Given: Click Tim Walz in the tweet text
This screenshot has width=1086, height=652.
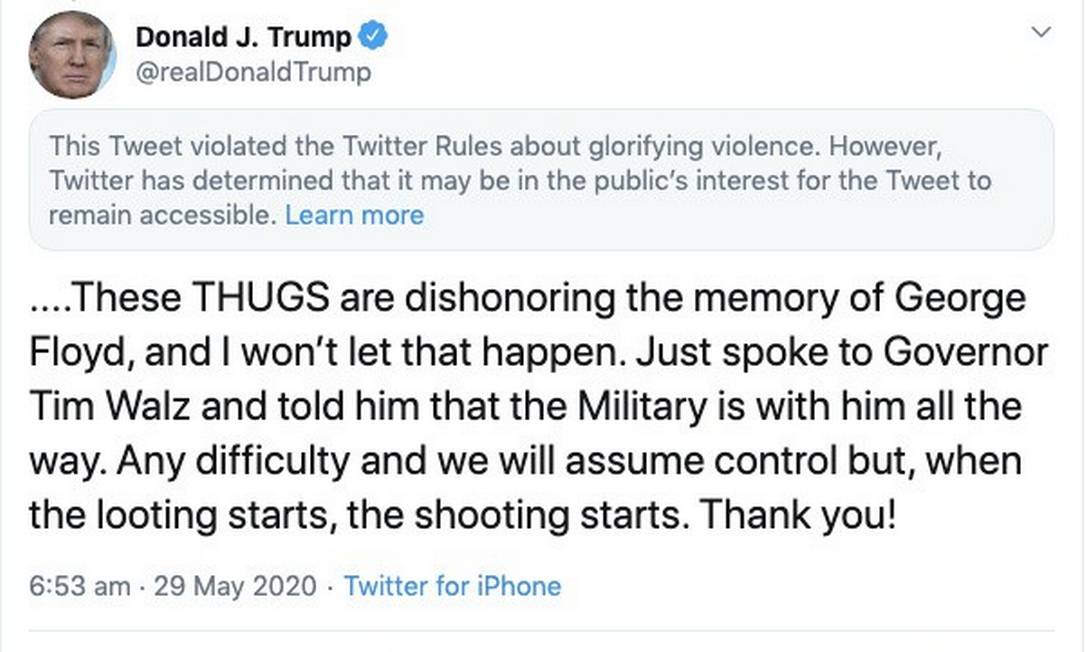Looking at the screenshot, I should click(122, 408).
